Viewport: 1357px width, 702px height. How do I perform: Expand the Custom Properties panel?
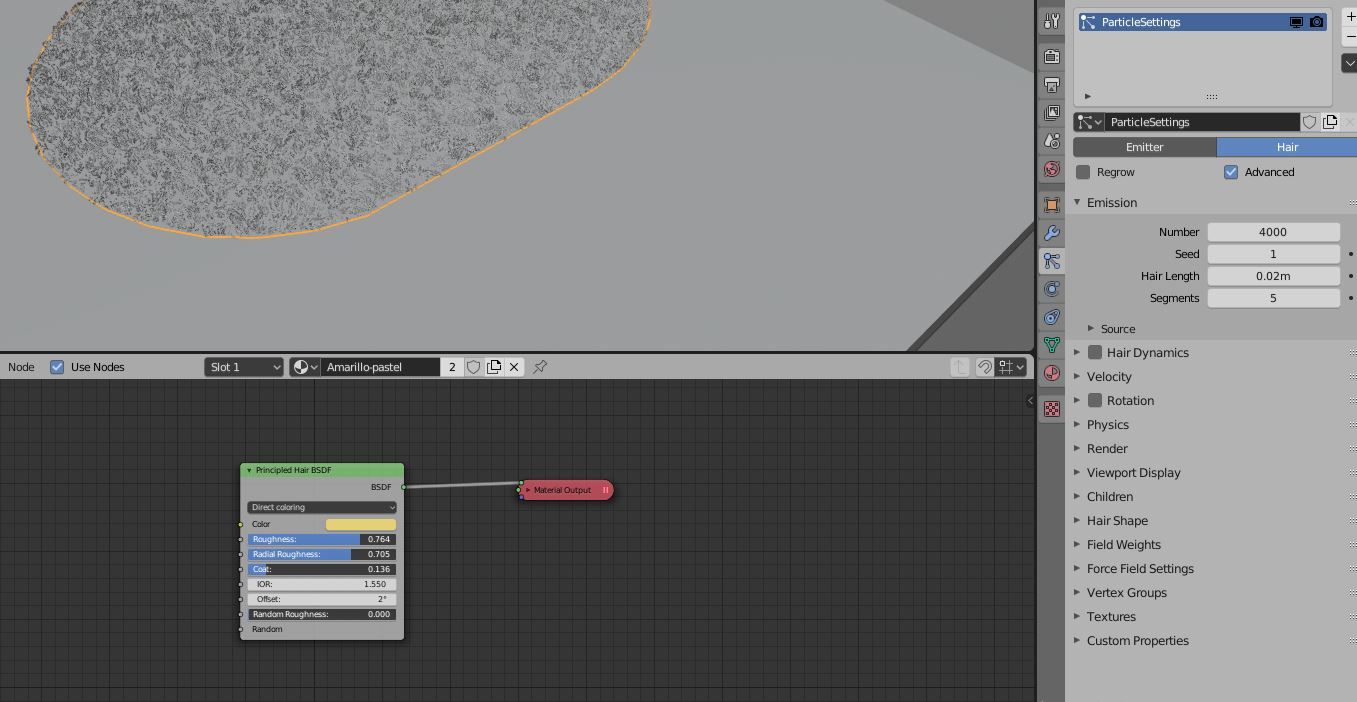pos(1137,640)
